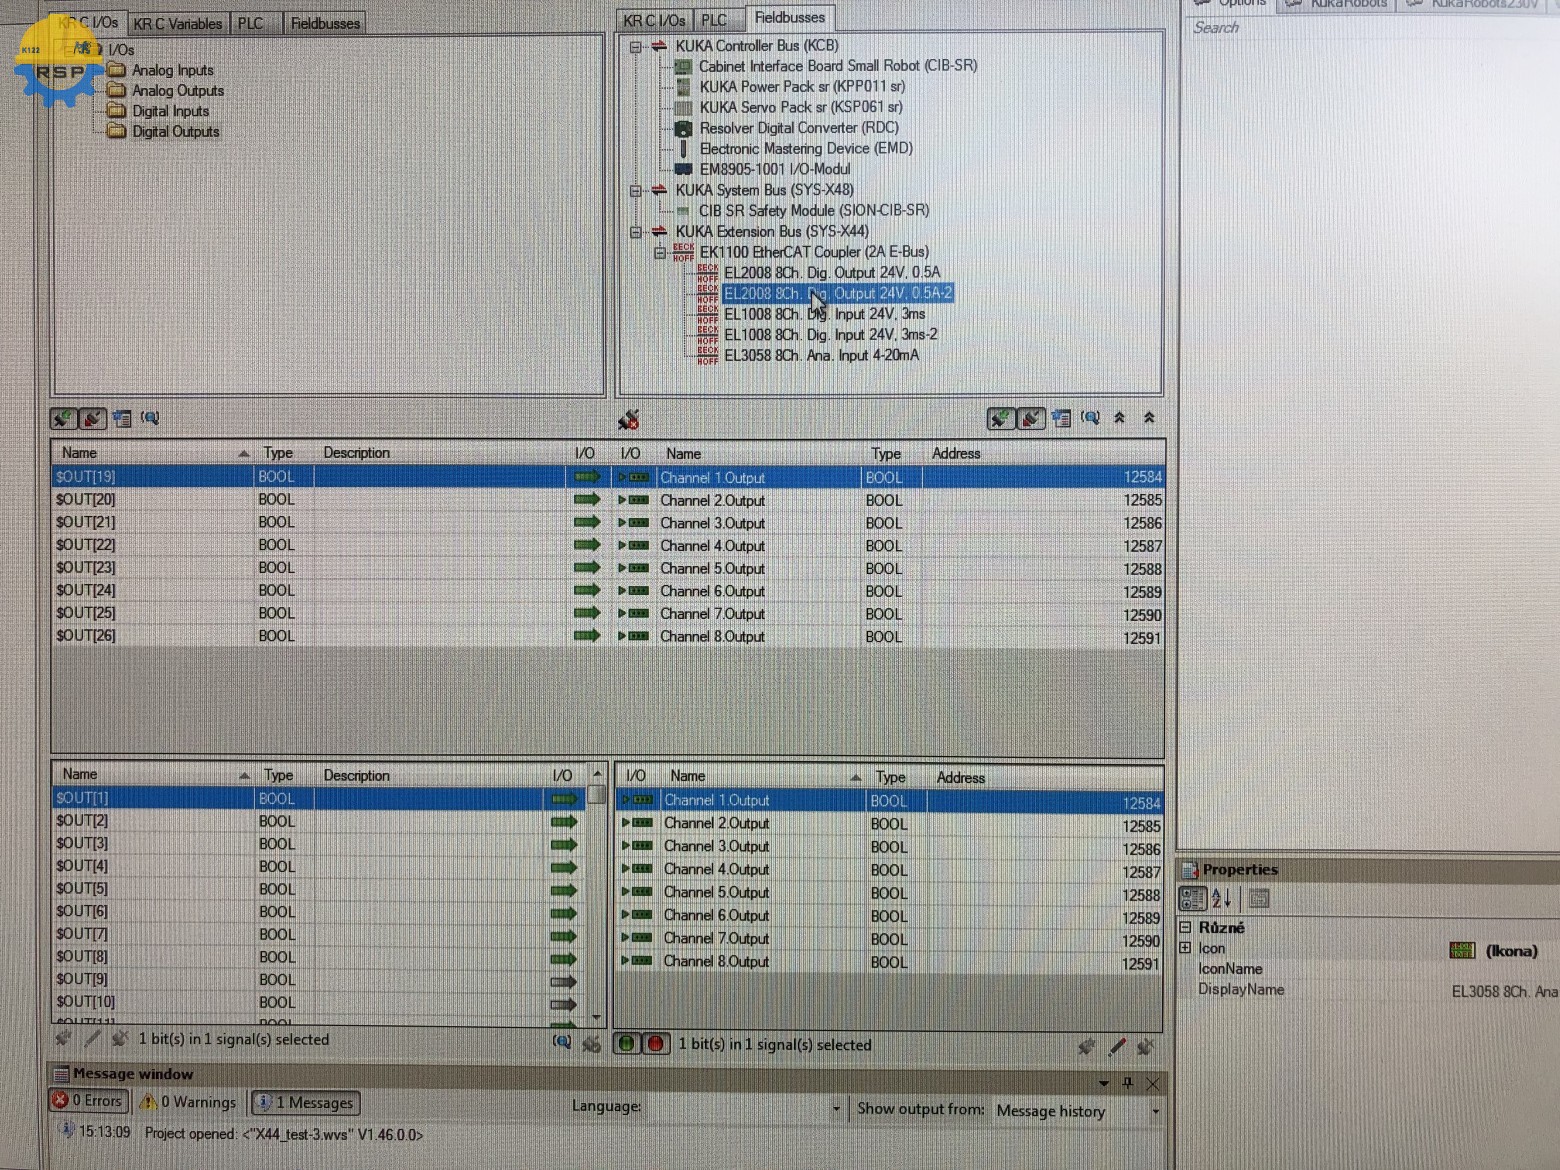
Task: Select the Analog Inputs folder
Action: point(172,70)
